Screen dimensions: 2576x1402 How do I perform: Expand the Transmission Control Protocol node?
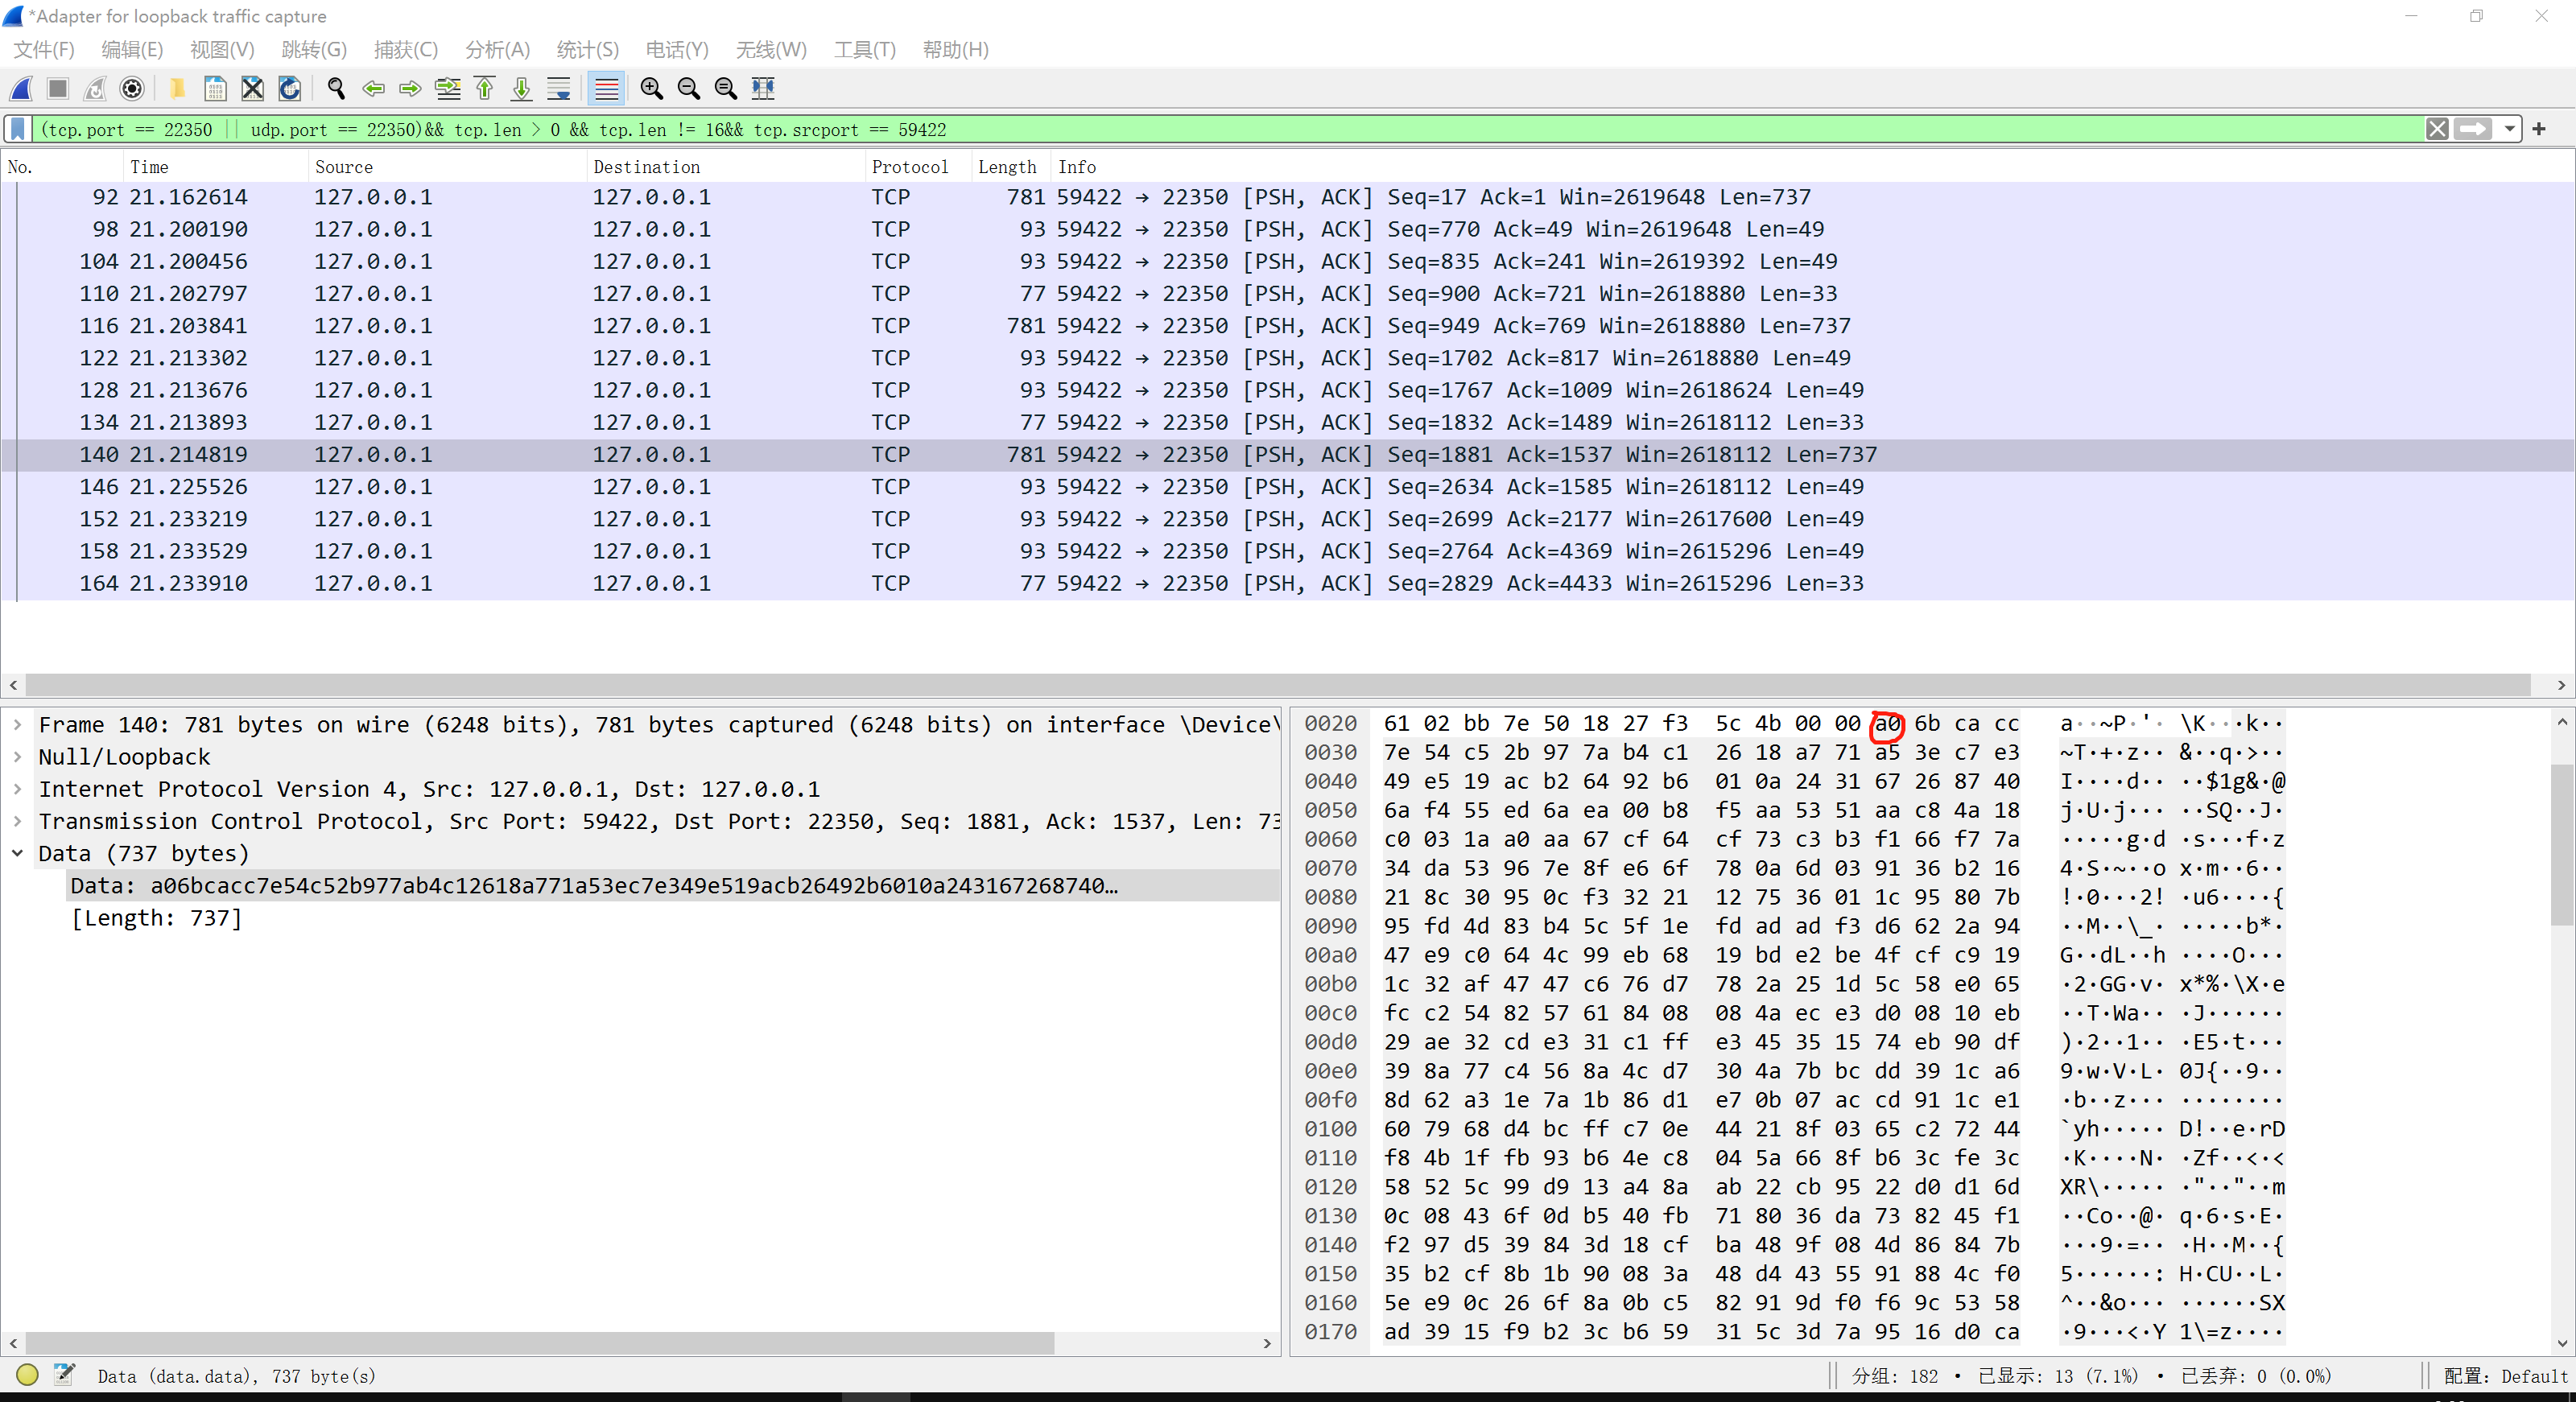pyautogui.click(x=17, y=821)
